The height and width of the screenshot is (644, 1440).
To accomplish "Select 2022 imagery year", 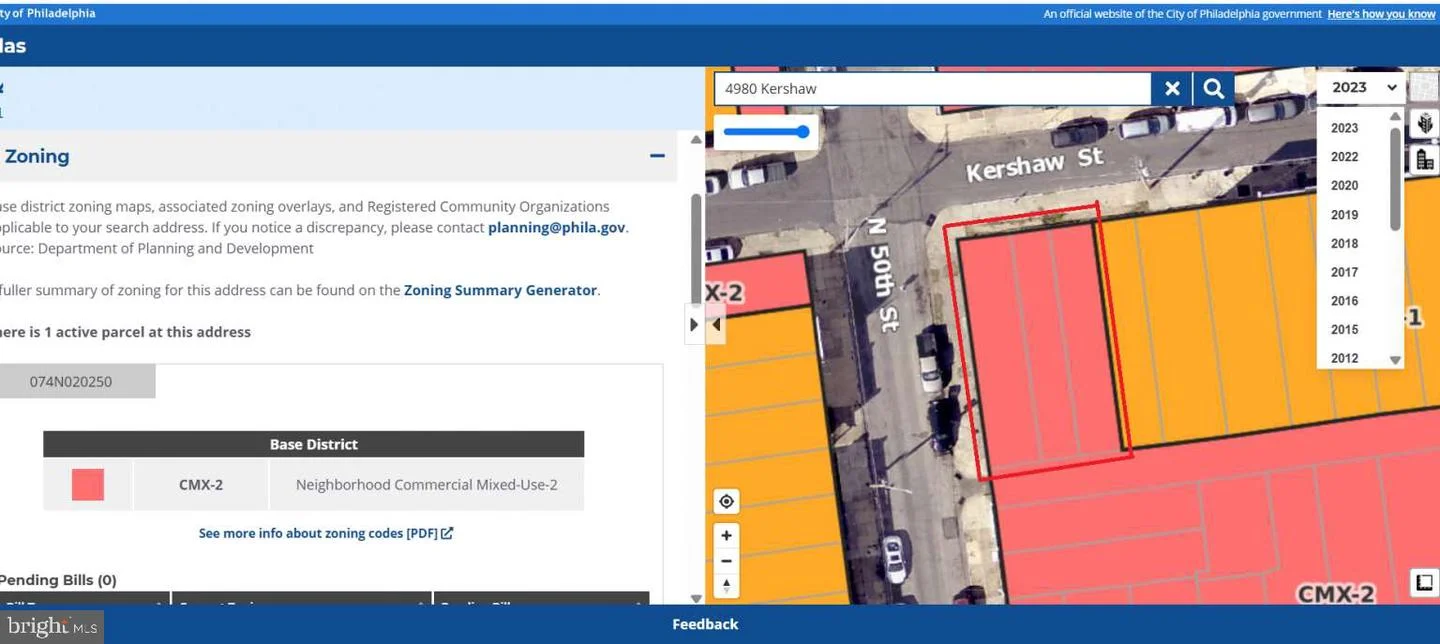I will (1344, 157).
